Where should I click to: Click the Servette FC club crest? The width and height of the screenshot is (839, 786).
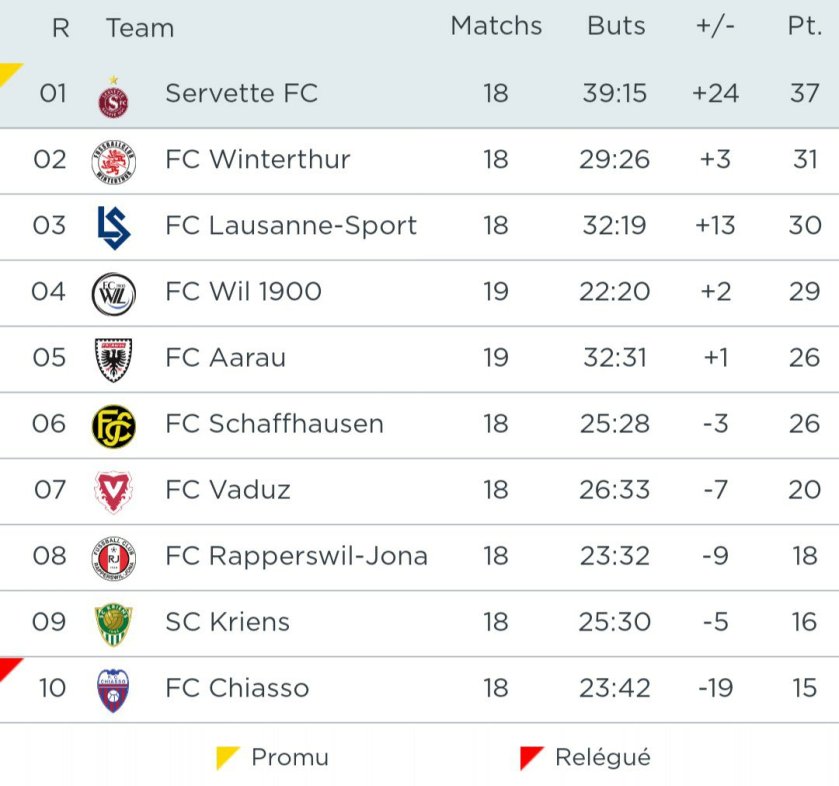coord(113,98)
